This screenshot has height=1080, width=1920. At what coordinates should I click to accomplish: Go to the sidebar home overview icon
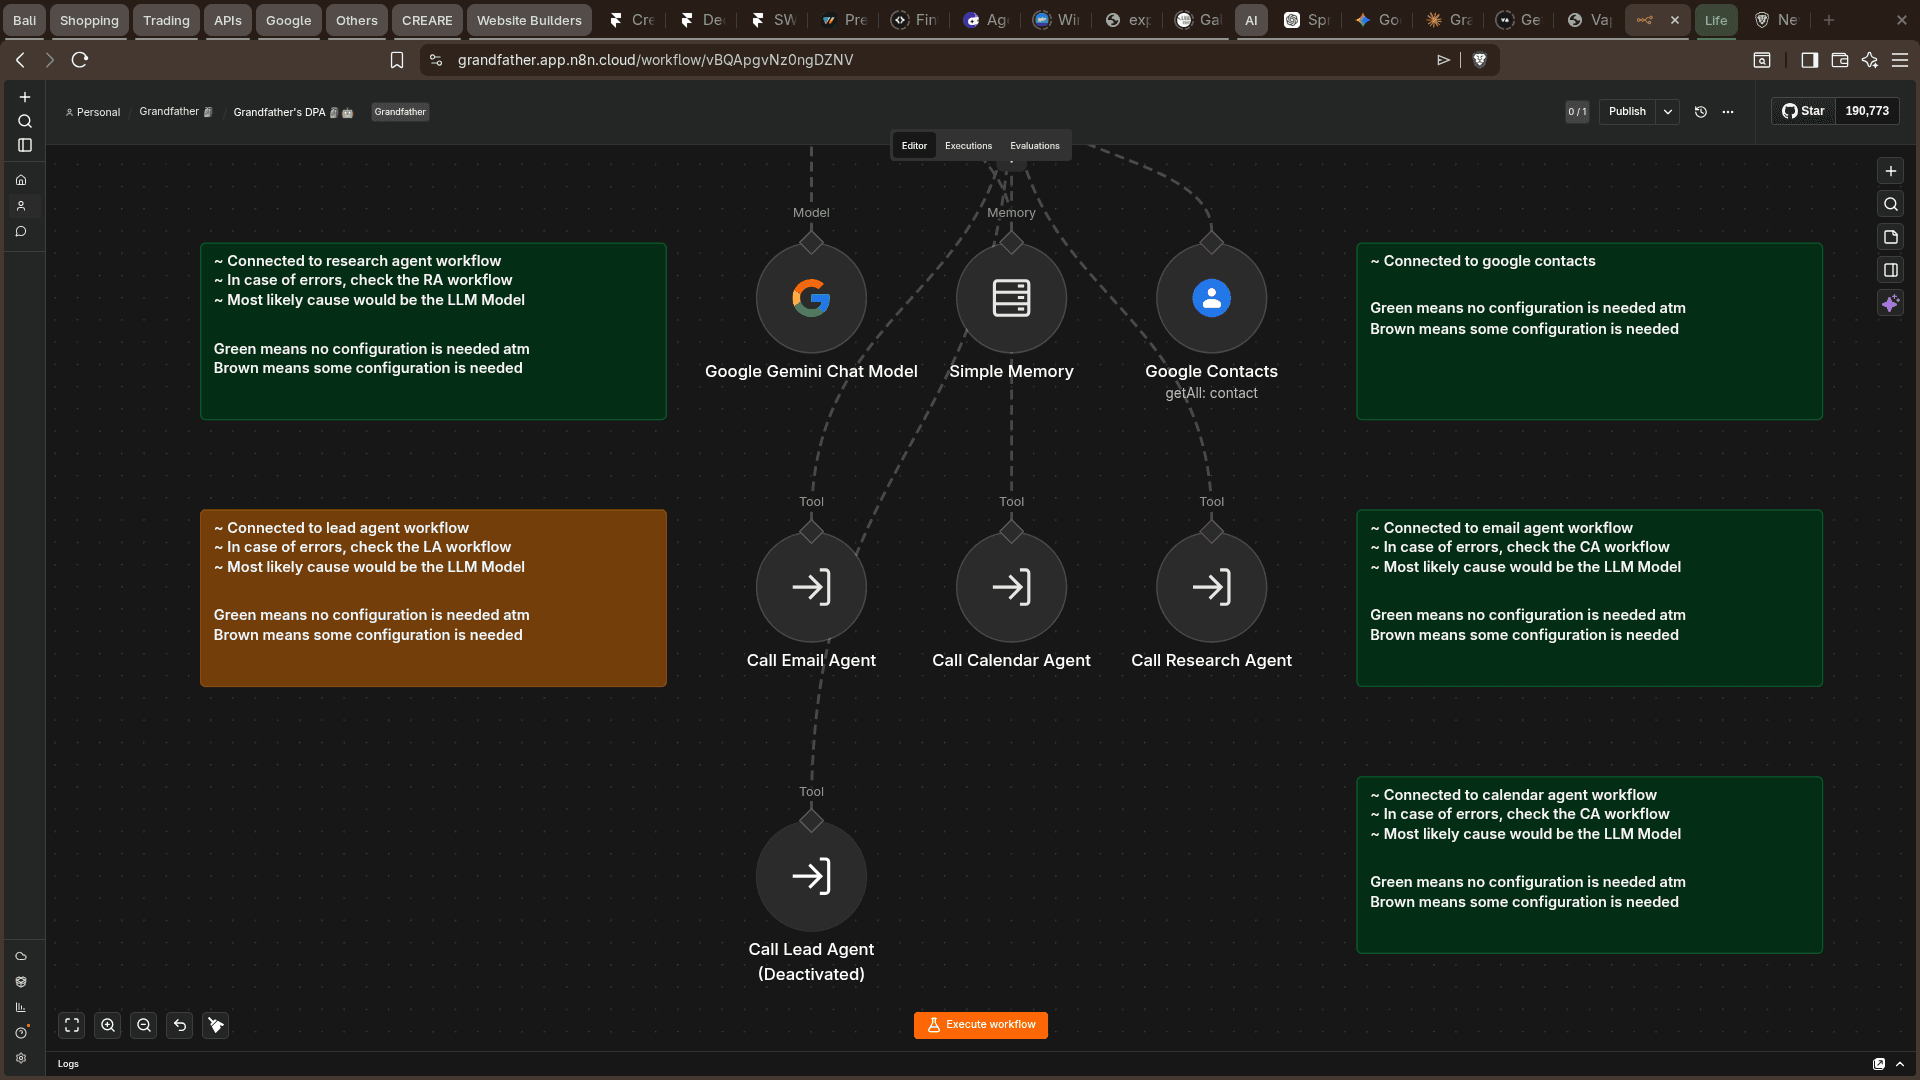point(21,180)
